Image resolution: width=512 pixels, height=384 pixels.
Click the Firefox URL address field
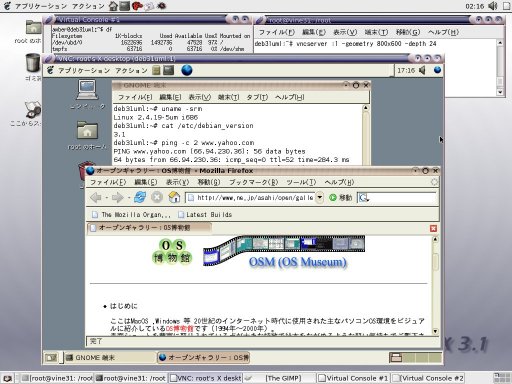tap(250, 198)
